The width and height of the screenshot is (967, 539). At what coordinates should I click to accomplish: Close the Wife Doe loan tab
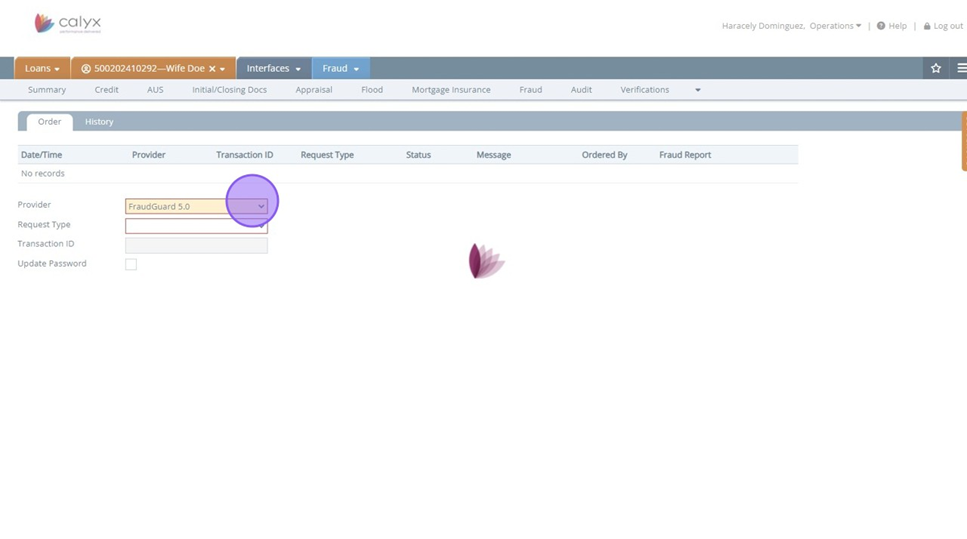pyautogui.click(x=212, y=69)
